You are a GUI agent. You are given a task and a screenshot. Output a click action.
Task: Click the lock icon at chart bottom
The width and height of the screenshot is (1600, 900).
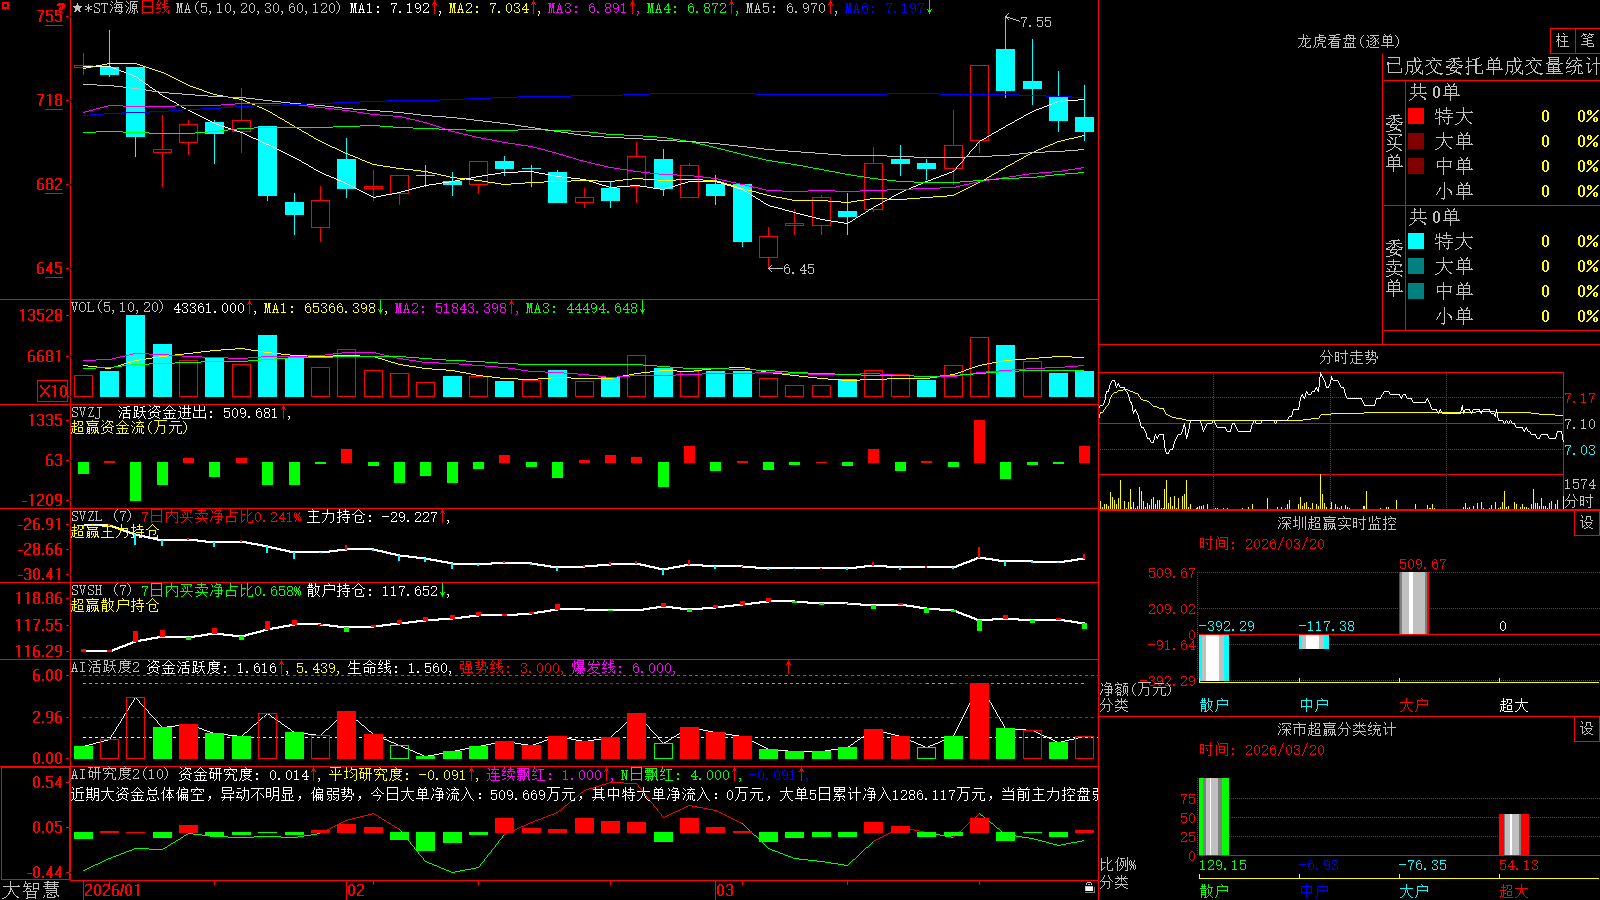[x=1090, y=887]
